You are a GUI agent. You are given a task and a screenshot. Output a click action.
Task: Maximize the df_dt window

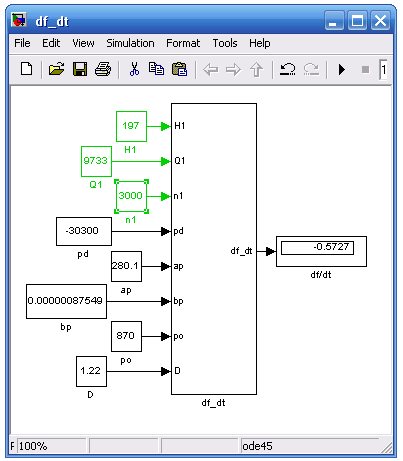(357, 20)
